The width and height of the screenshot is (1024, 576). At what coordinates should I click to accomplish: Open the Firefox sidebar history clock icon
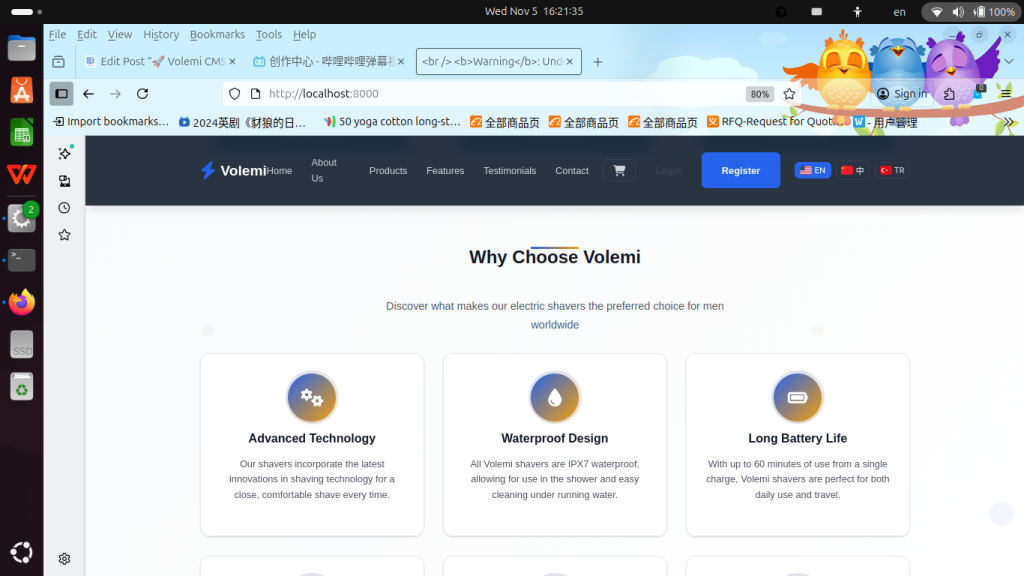coord(65,208)
